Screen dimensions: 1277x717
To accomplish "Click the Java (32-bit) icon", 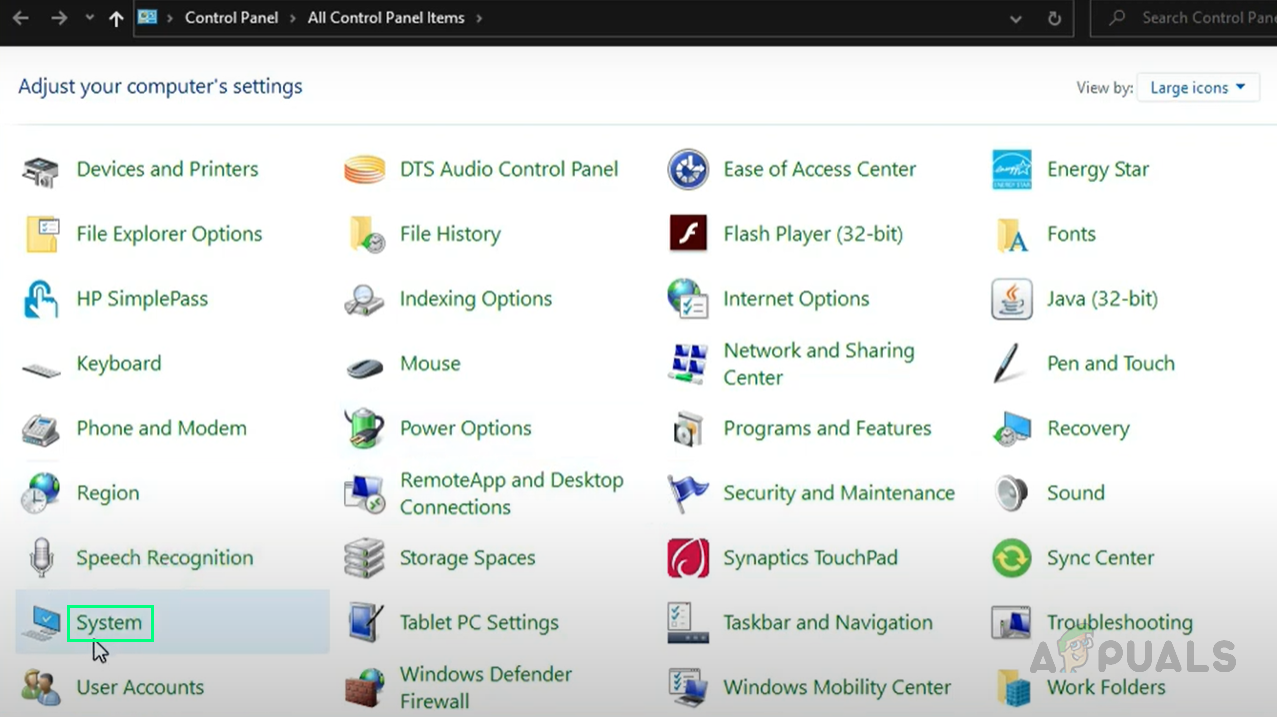I will coord(1012,300).
